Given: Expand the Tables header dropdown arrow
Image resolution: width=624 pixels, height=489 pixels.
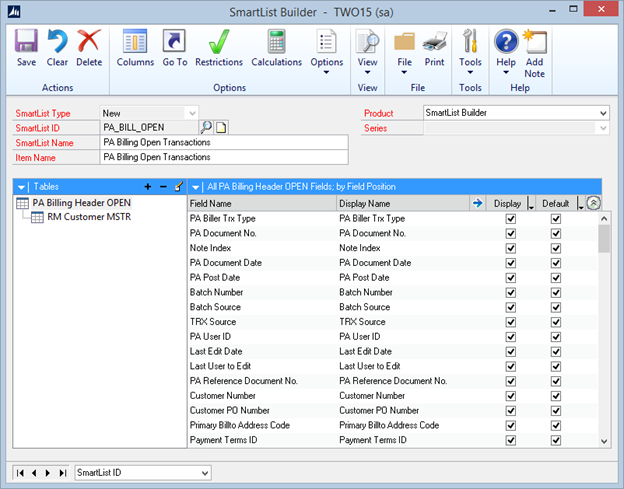Looking at the screenshot, I should click(x=21, y=187).
